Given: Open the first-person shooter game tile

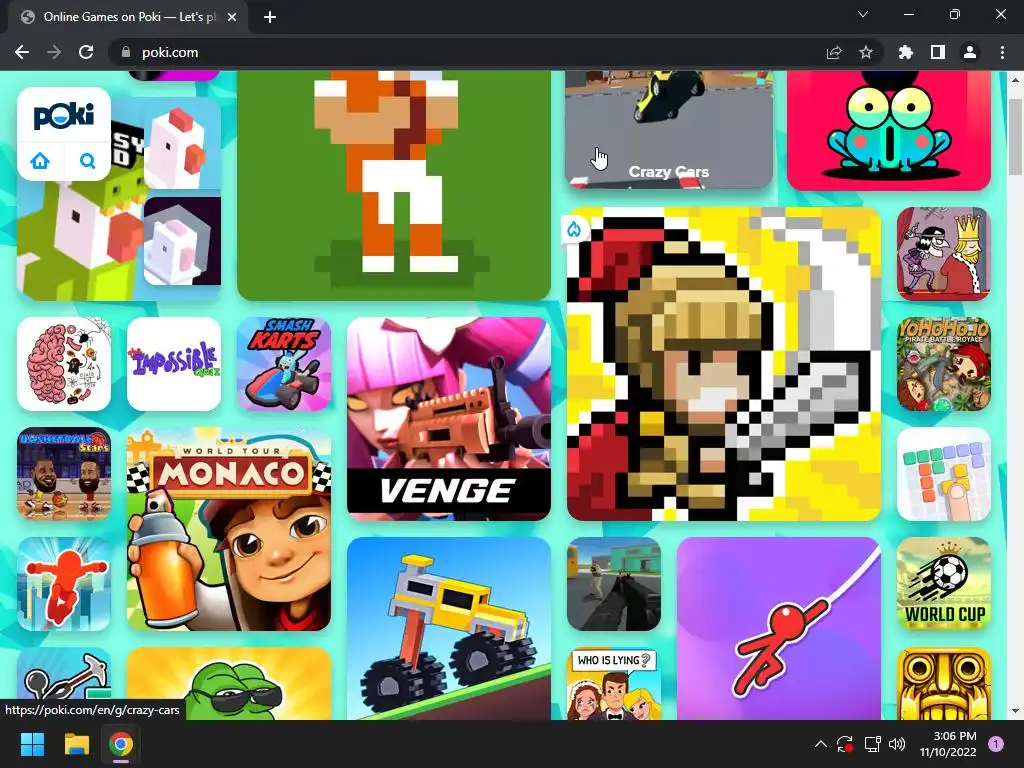Looking at the screenshot, I should (614, 584).
